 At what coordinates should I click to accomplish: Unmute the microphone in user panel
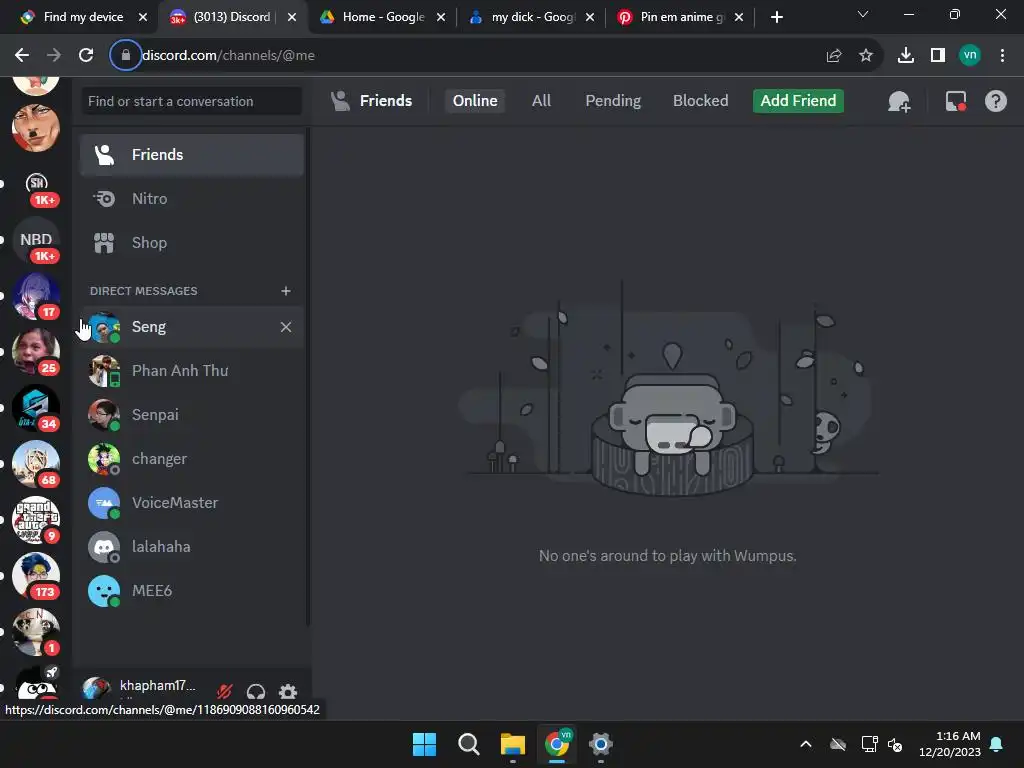tap(225, 692)
